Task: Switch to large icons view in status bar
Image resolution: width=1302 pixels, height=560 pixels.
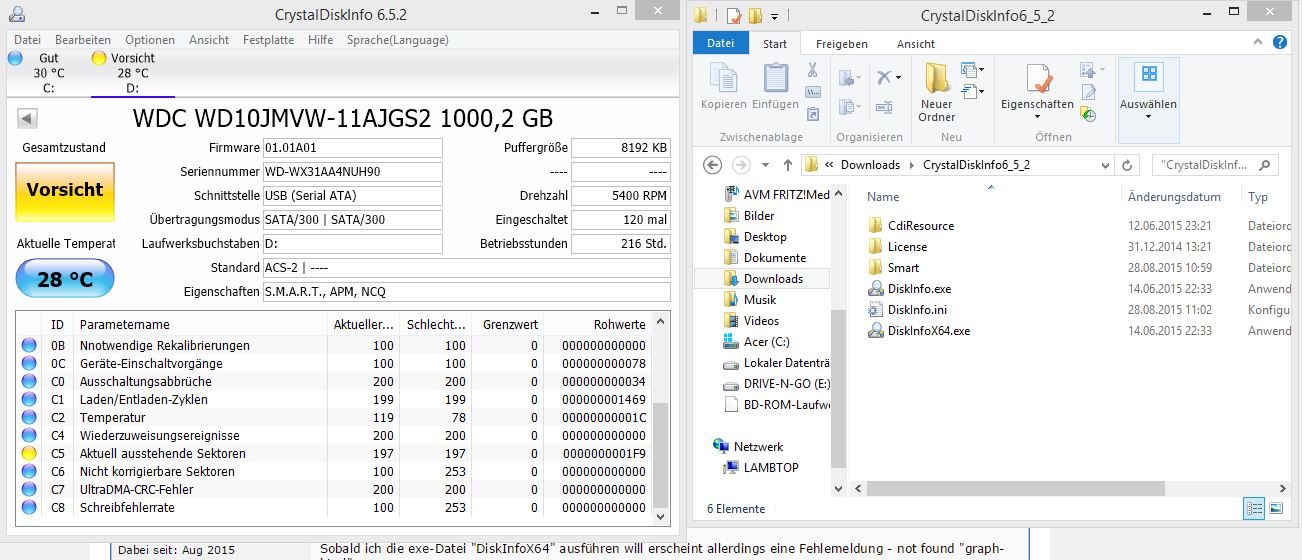Action: [x=1275, y=508]
